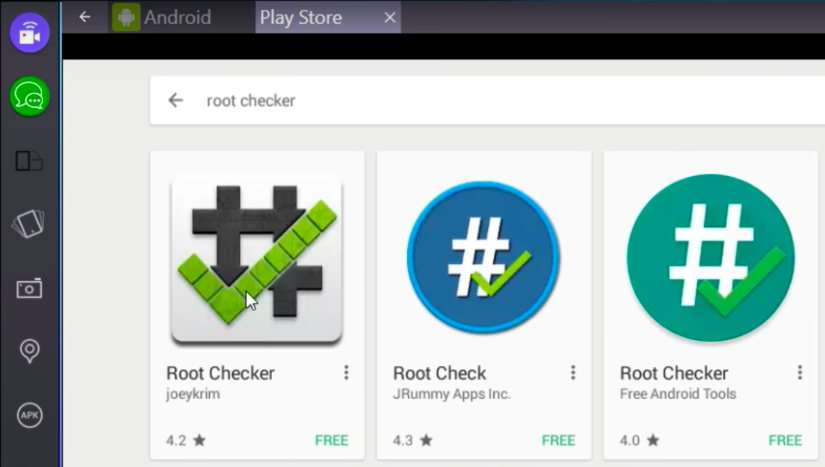825x467 pixels.
Task: Click FREE on JRummy Root Check card
Action: (558, 440)
